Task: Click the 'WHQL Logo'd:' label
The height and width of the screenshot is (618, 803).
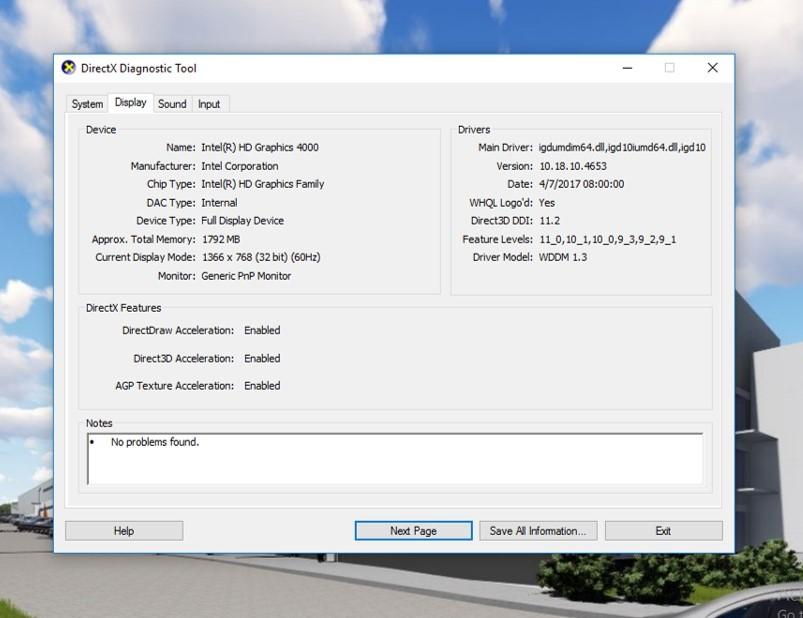Action: (x=501, y=203)
